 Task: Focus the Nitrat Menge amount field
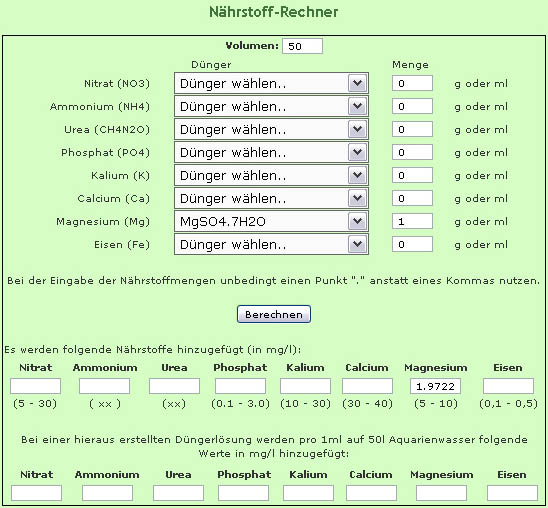412,83
